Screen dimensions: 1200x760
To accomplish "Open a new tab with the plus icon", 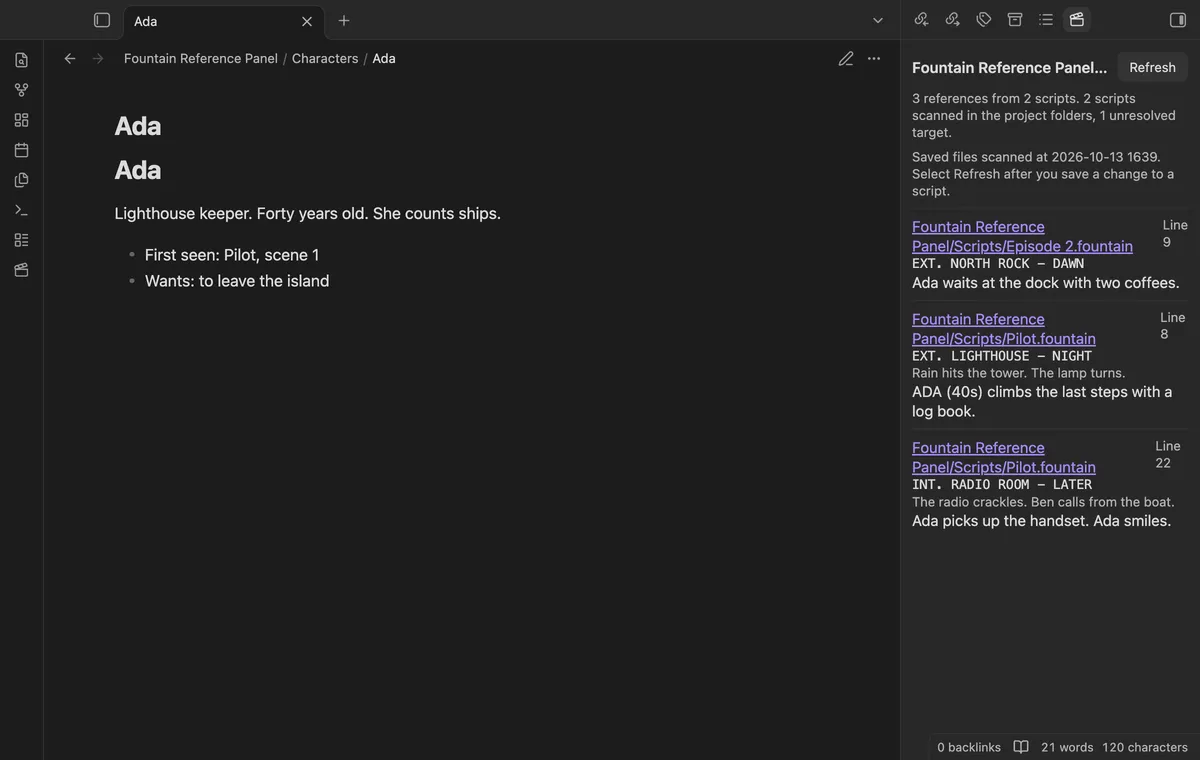I will click(x=344, y=21).
